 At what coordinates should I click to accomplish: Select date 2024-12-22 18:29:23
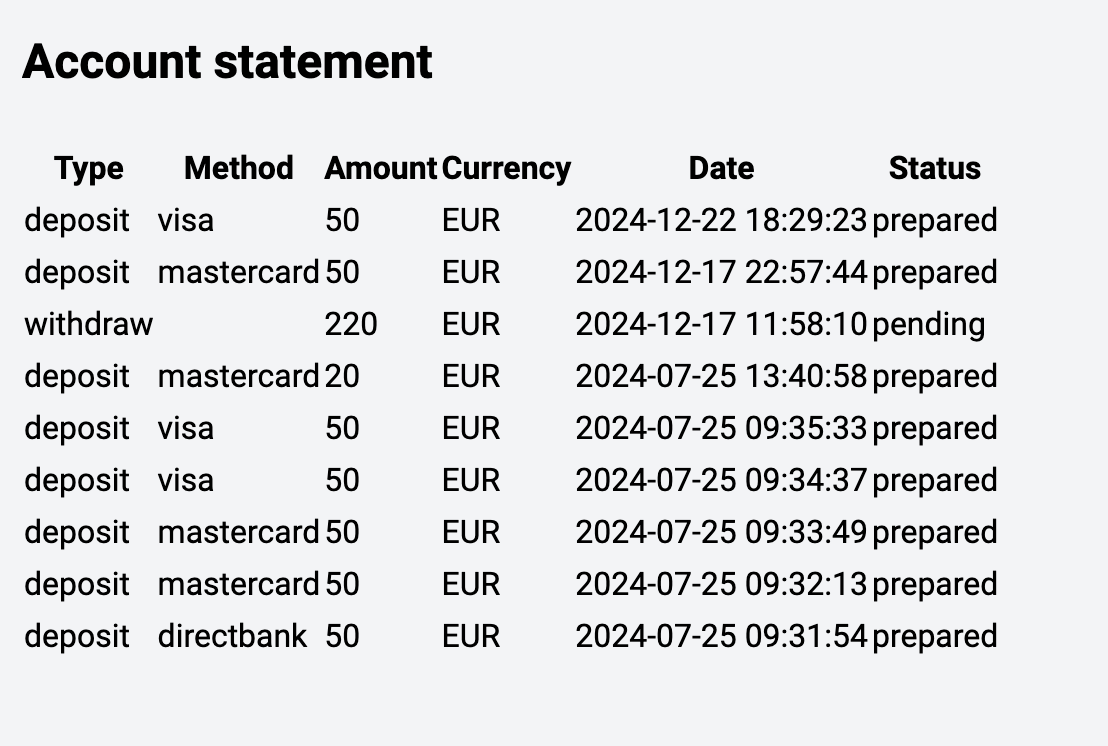click(x=720, y=220)
